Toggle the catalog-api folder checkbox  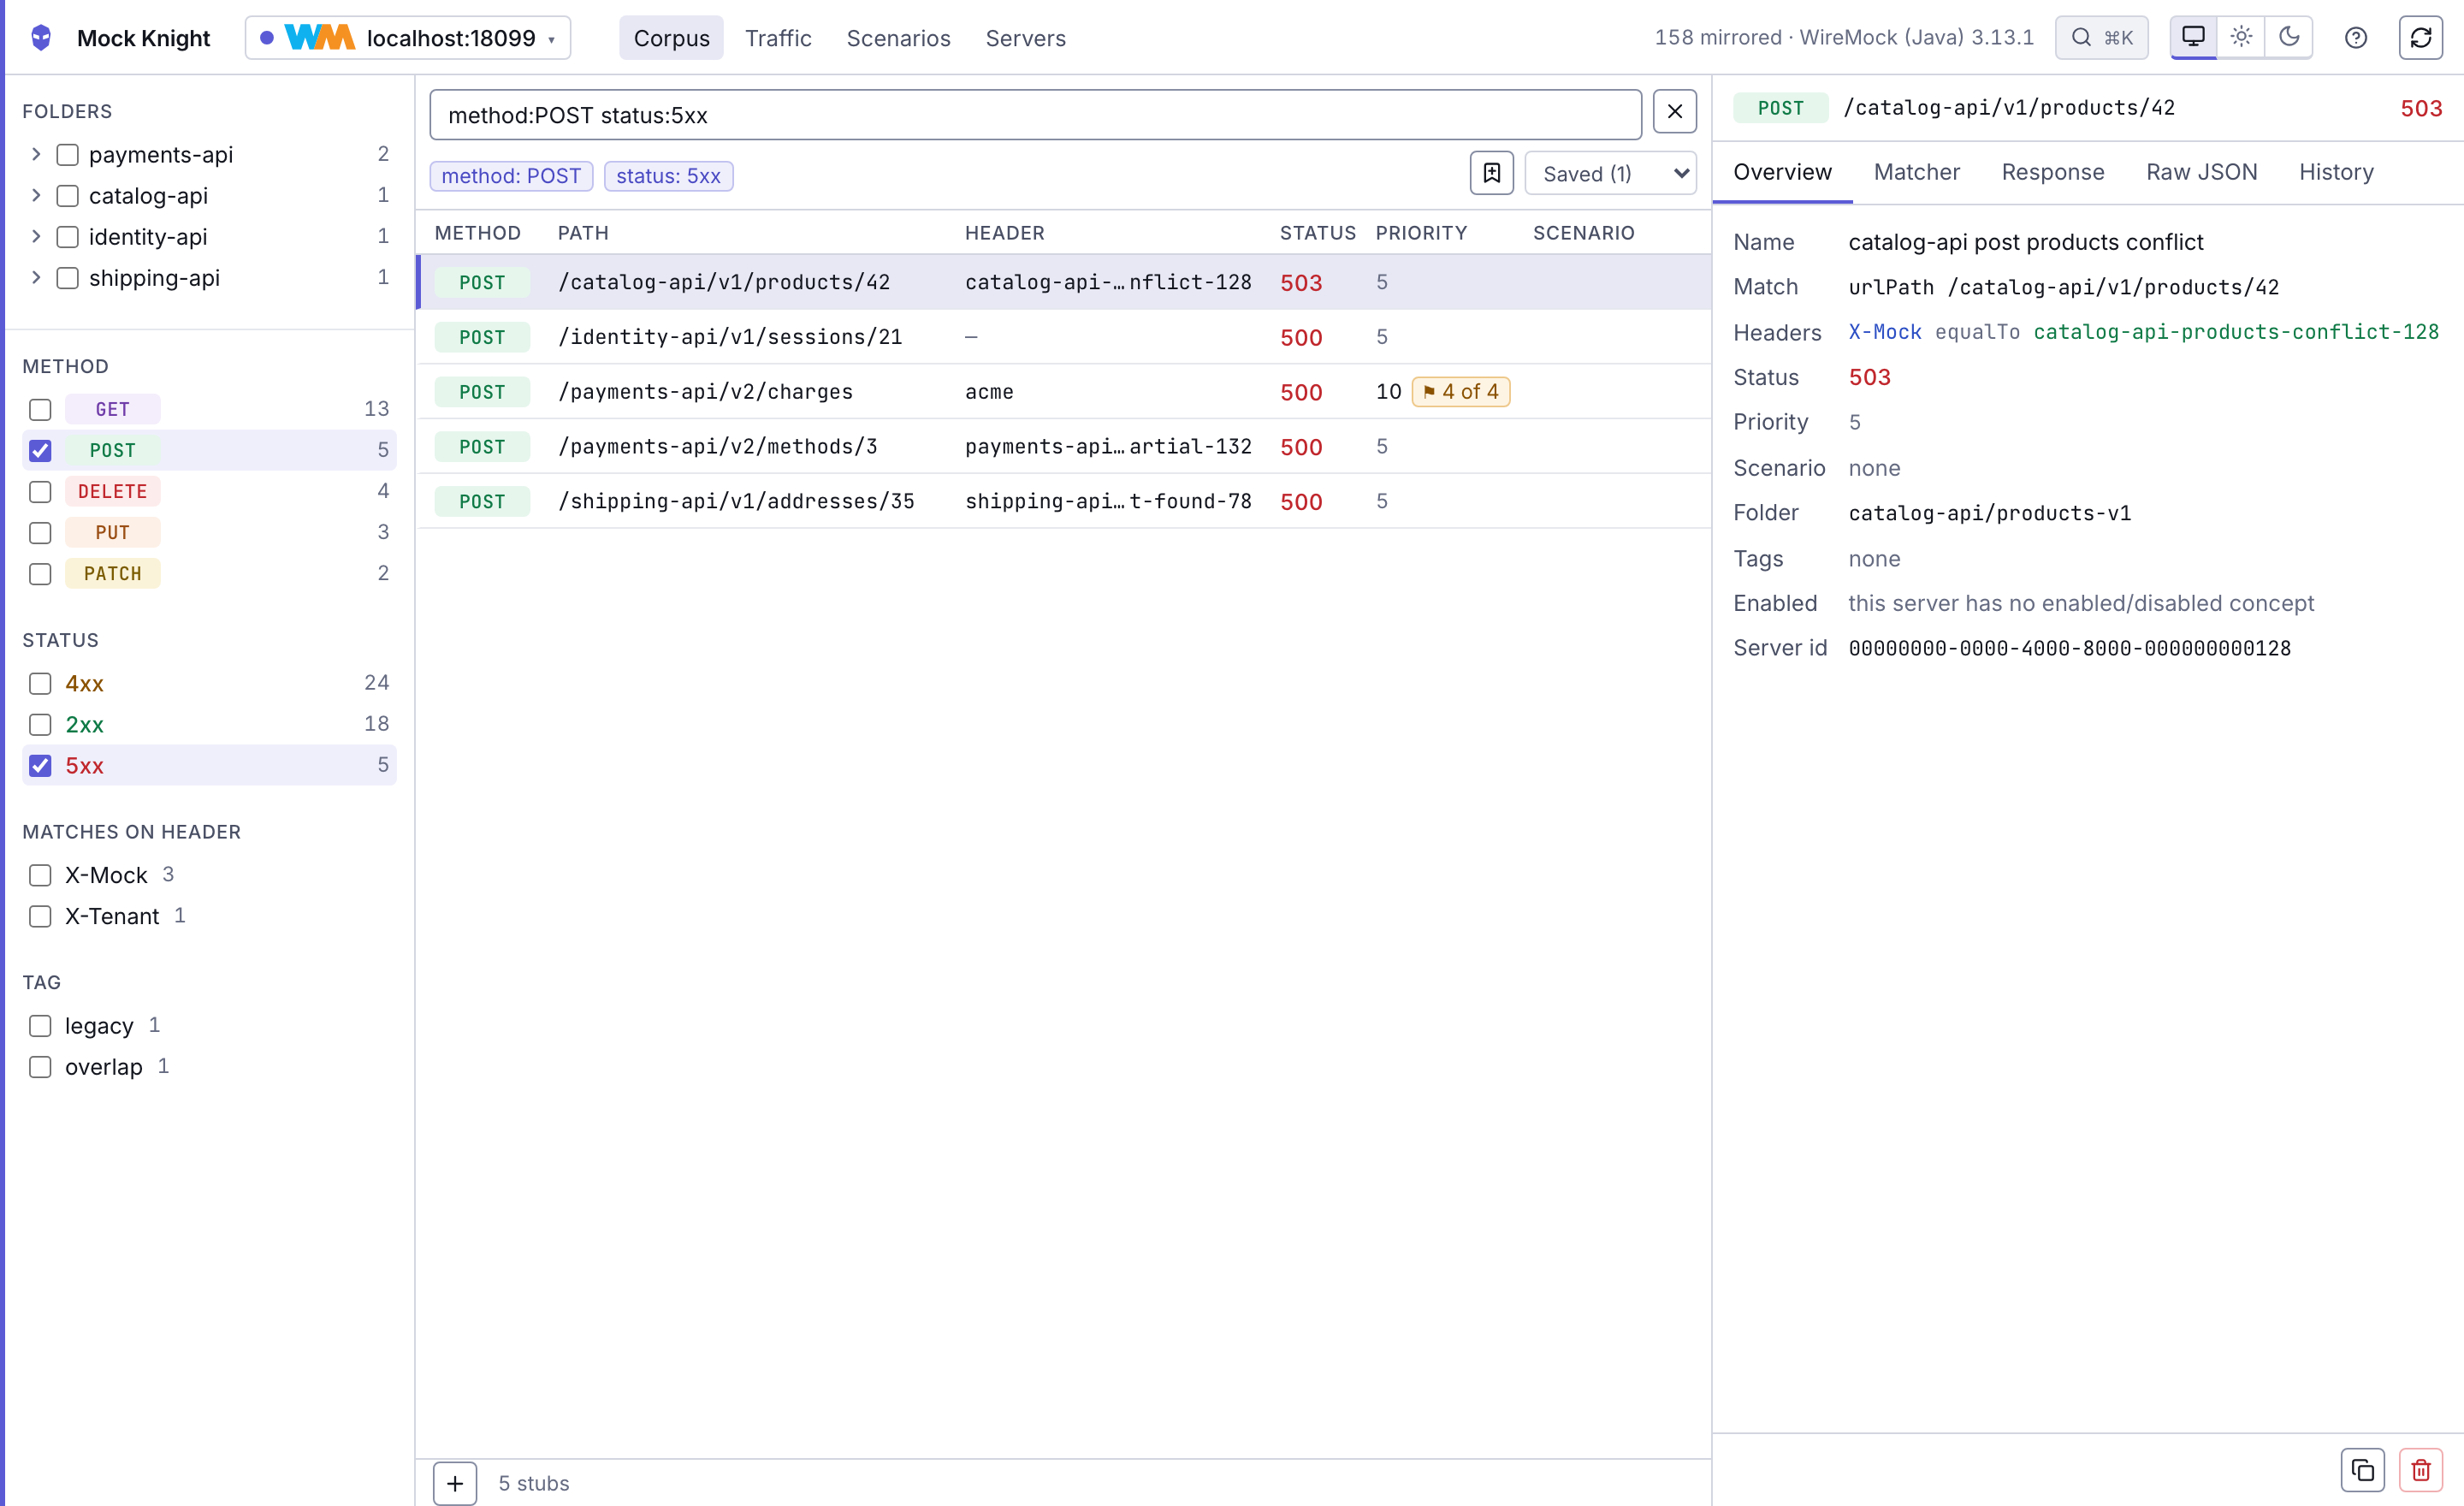67,196
